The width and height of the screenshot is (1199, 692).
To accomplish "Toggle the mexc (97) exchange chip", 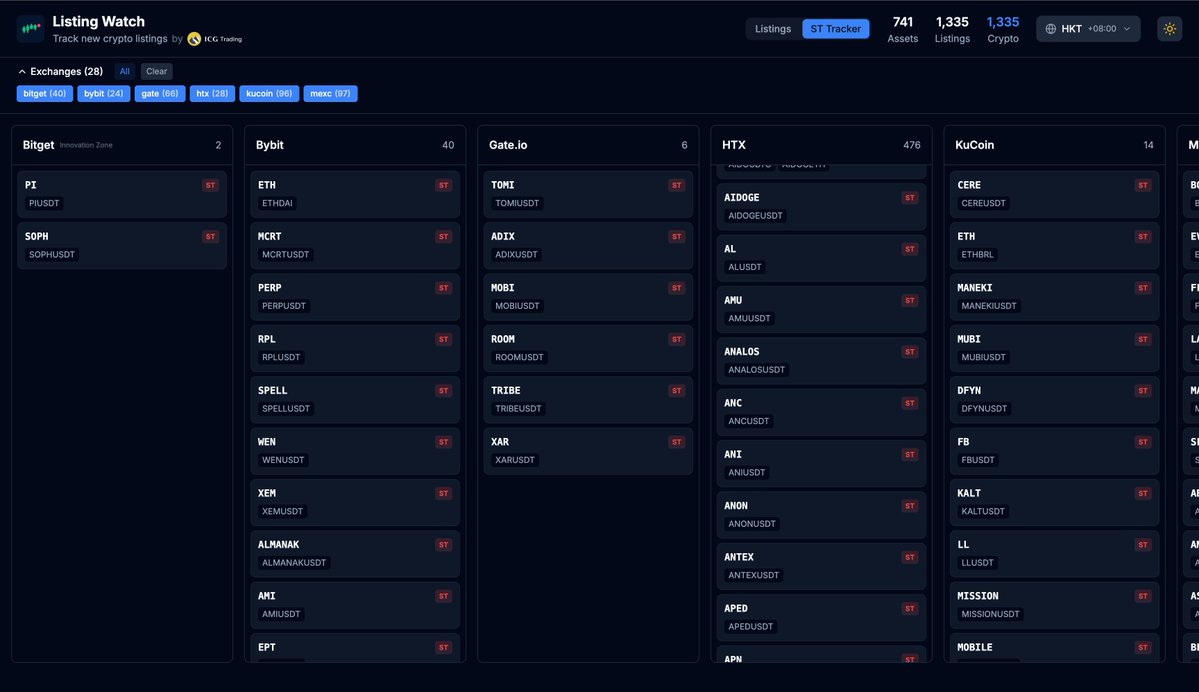I will pos(330,93).
